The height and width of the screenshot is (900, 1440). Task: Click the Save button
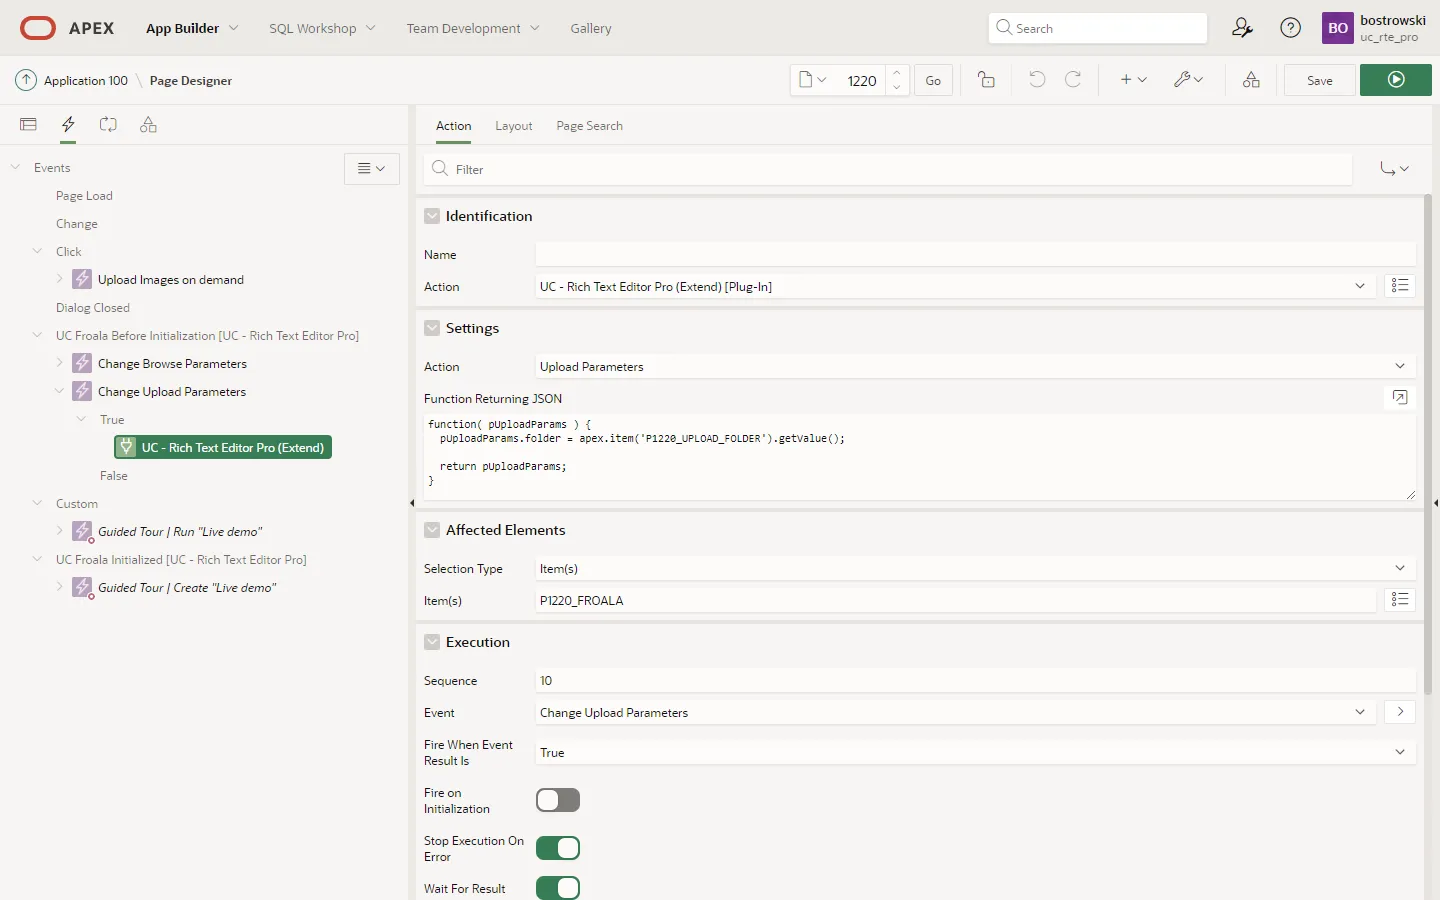click(1319, 80)
